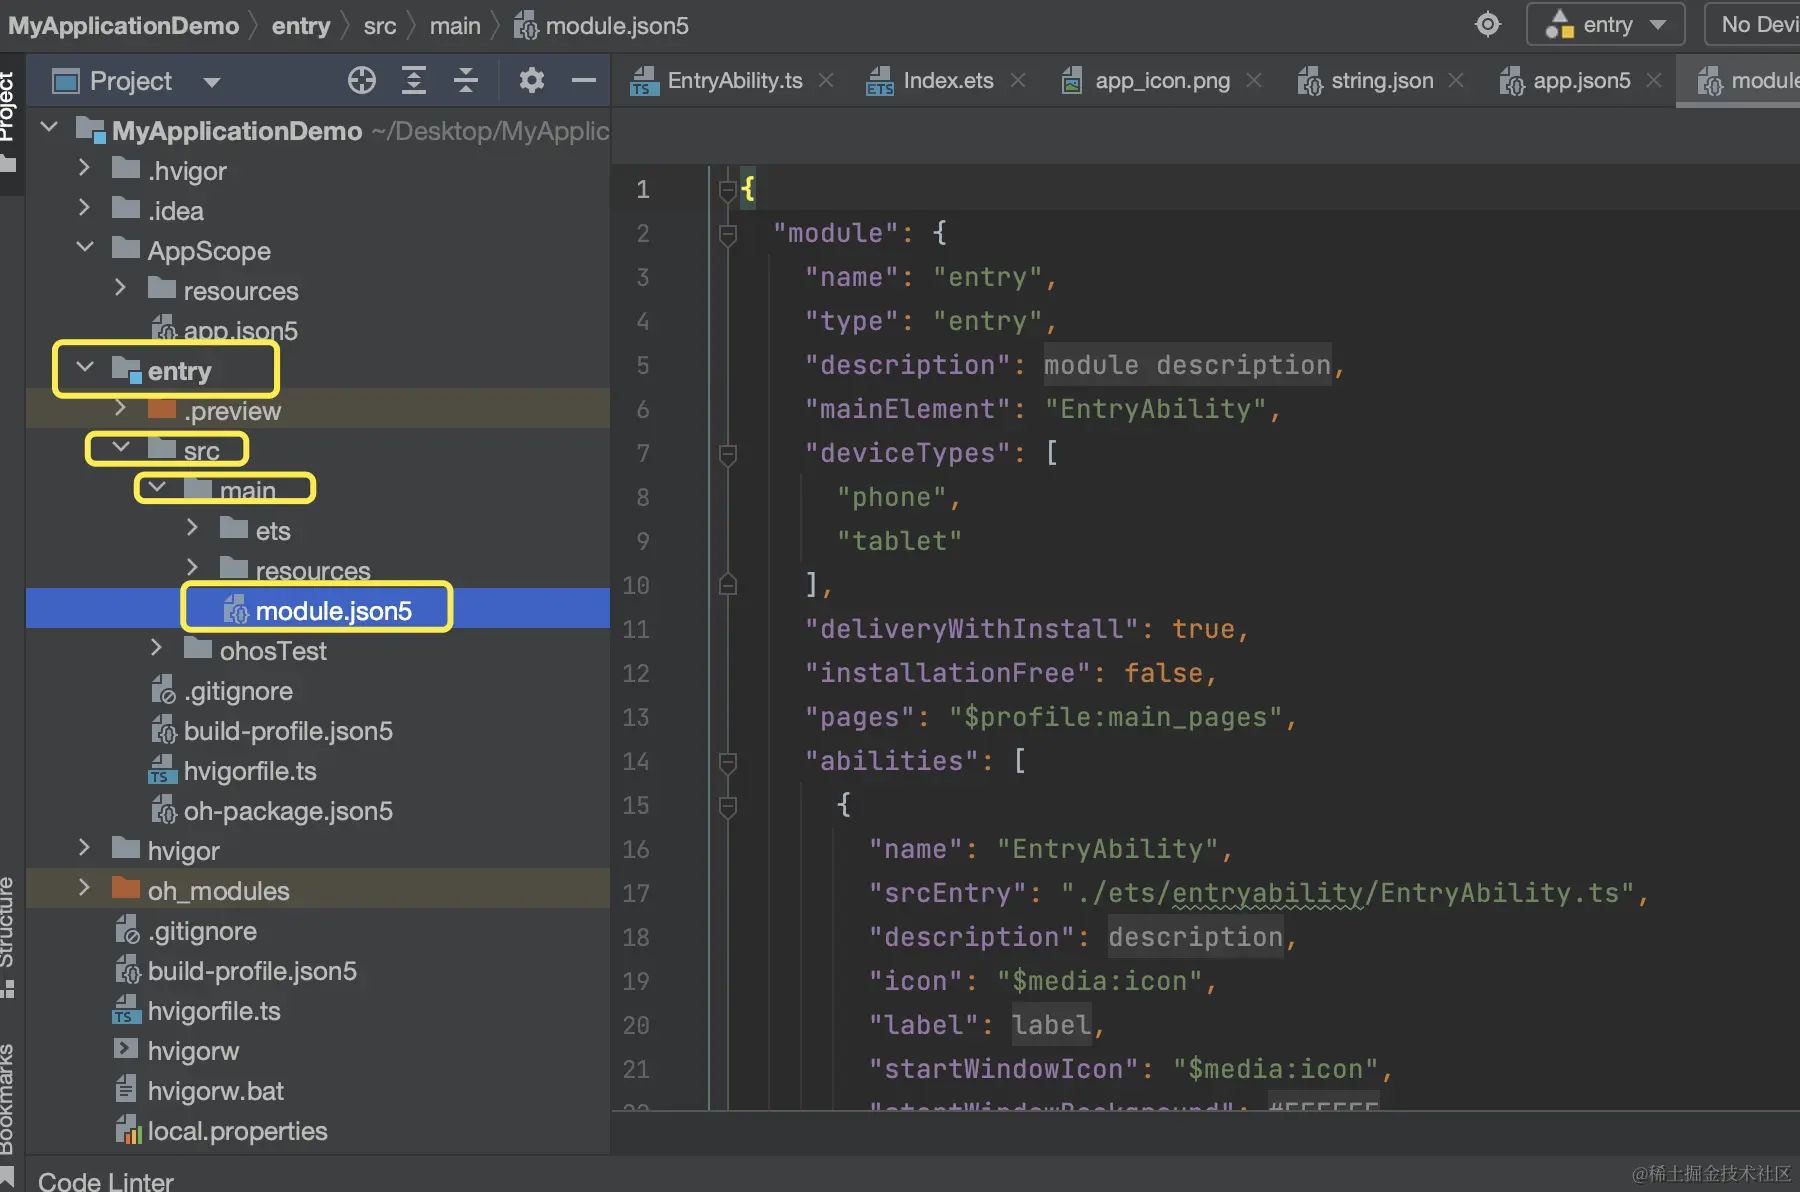Click line number 10 in the gutter
Viewport: 1800px width, 1192px height.
point(636,585)
